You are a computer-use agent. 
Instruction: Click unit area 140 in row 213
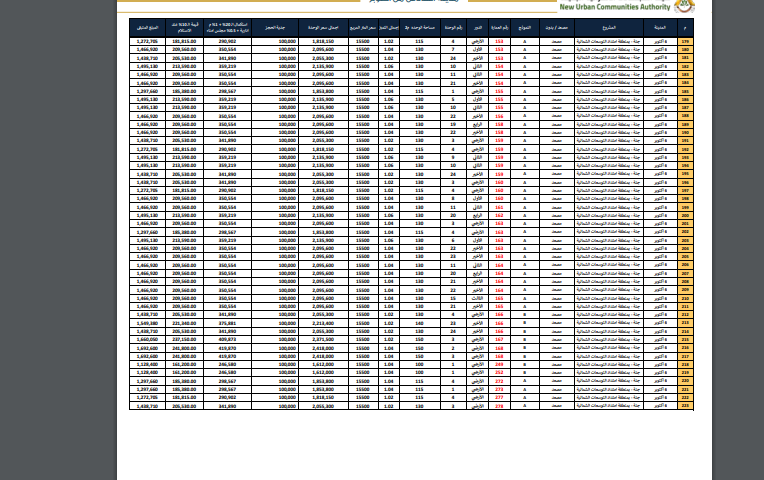pos(419,323)
